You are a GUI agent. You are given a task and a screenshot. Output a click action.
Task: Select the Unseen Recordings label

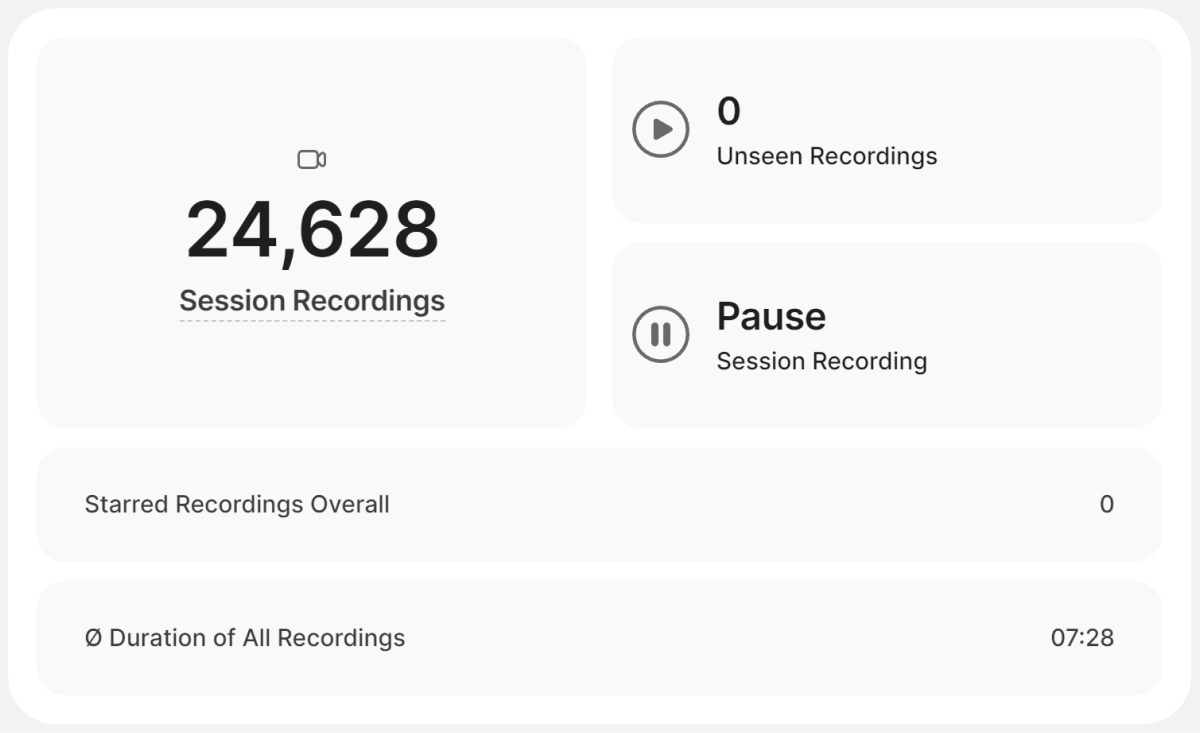[x=827, y=156]
